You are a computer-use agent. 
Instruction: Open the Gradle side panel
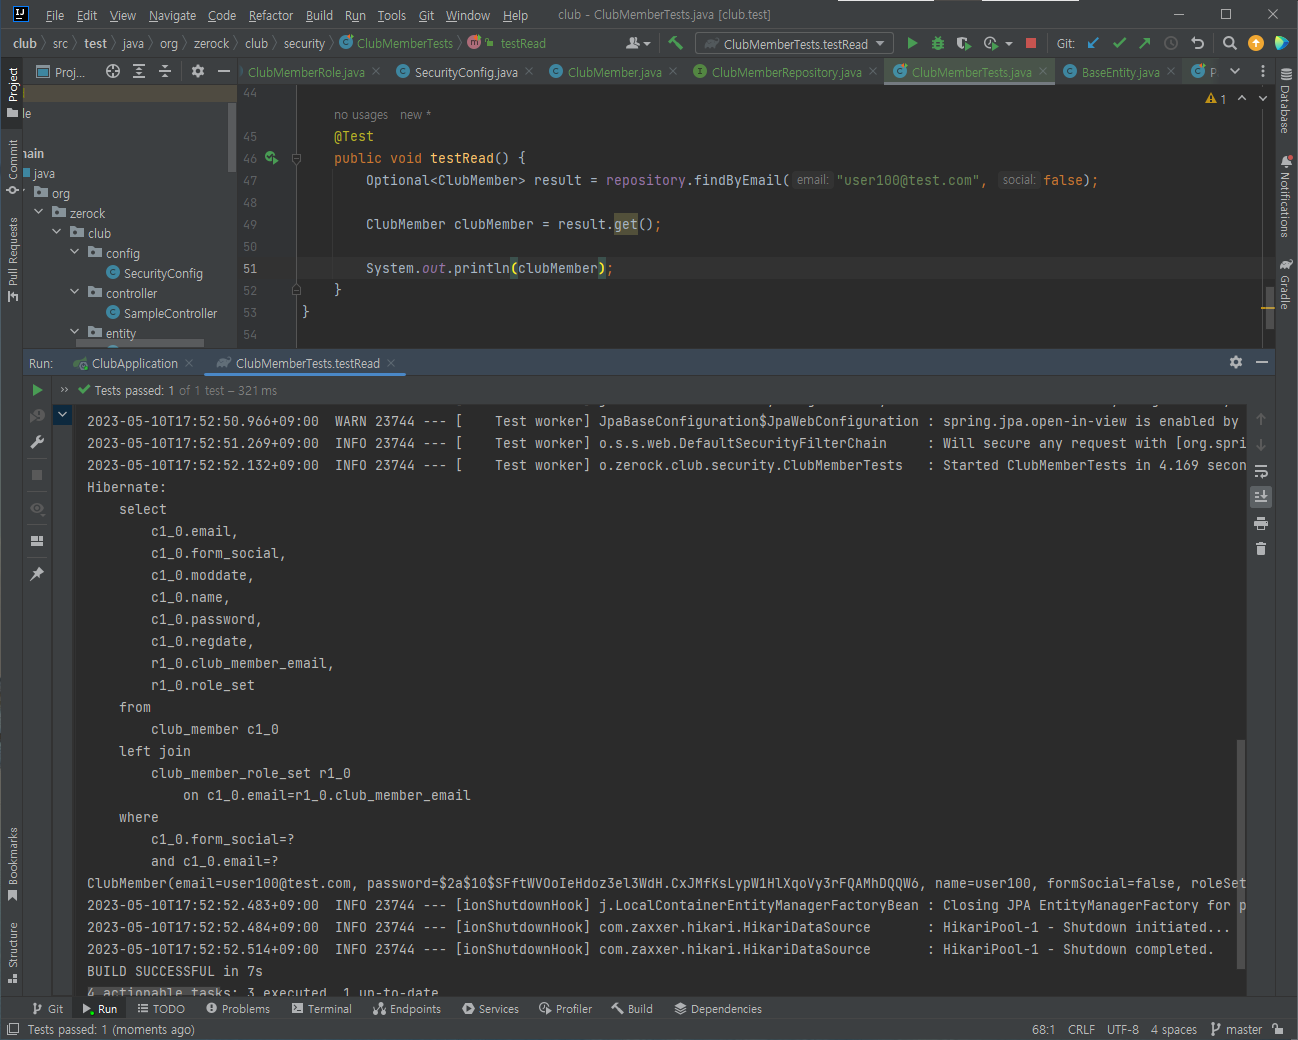pyautogui.click(x=1285, y=285)
